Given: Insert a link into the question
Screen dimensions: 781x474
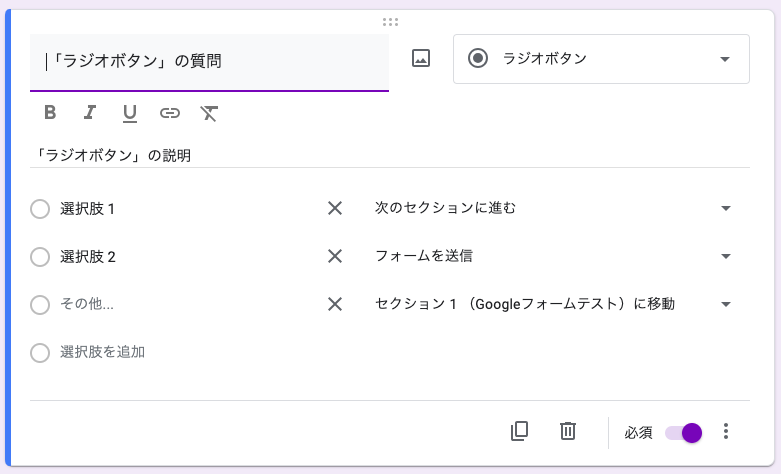Looking at the screenshot, I should click(x=170, y=113).
